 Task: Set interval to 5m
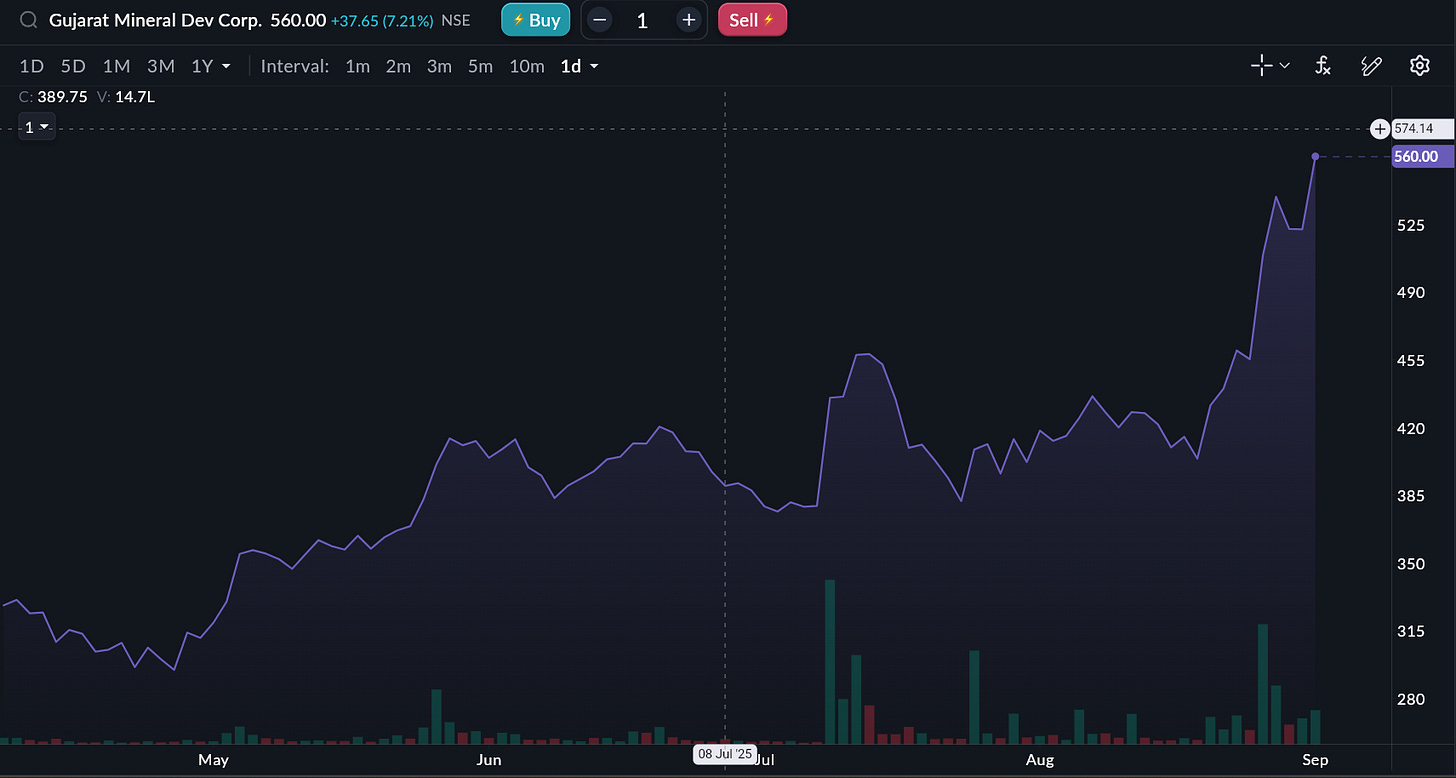pyautogui.click(x=480, y=66)
